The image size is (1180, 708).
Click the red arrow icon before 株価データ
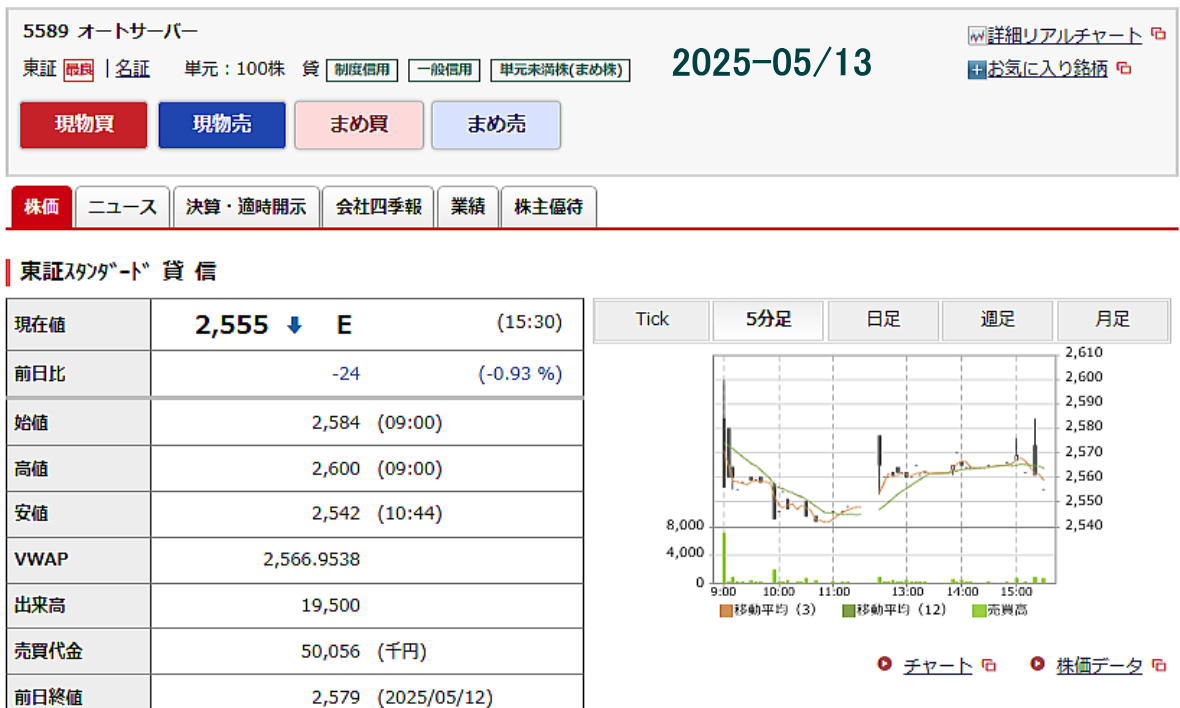coord(1037,664)
